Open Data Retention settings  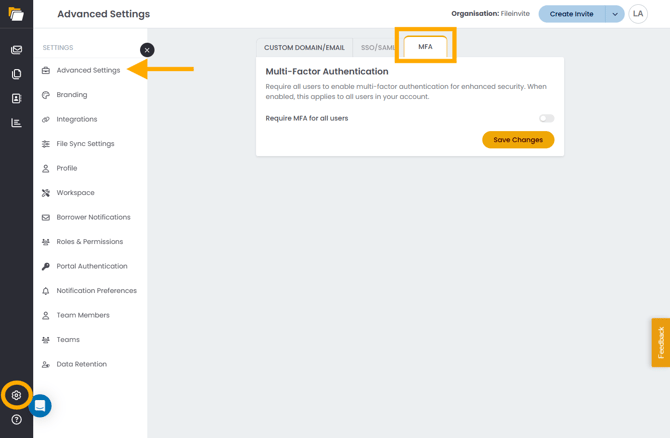(81, 364)
